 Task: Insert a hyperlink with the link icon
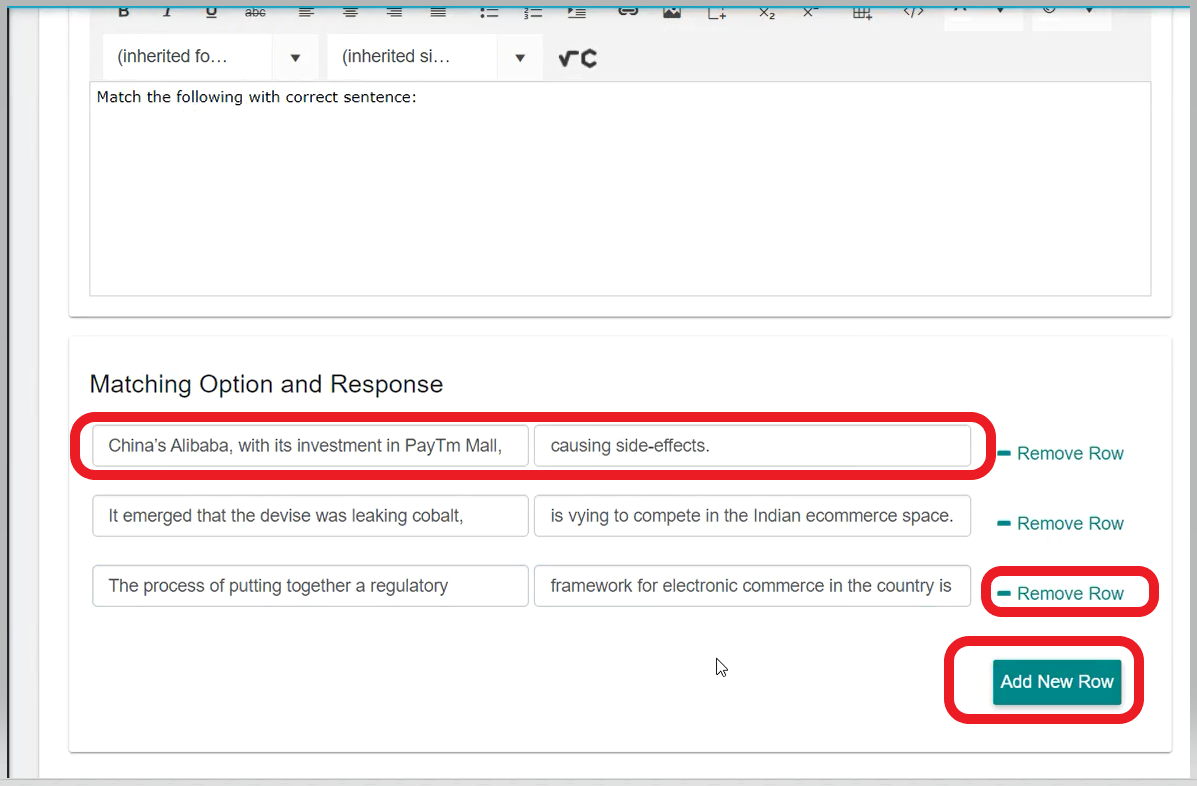pyautogui.click(x=628, y=12)
